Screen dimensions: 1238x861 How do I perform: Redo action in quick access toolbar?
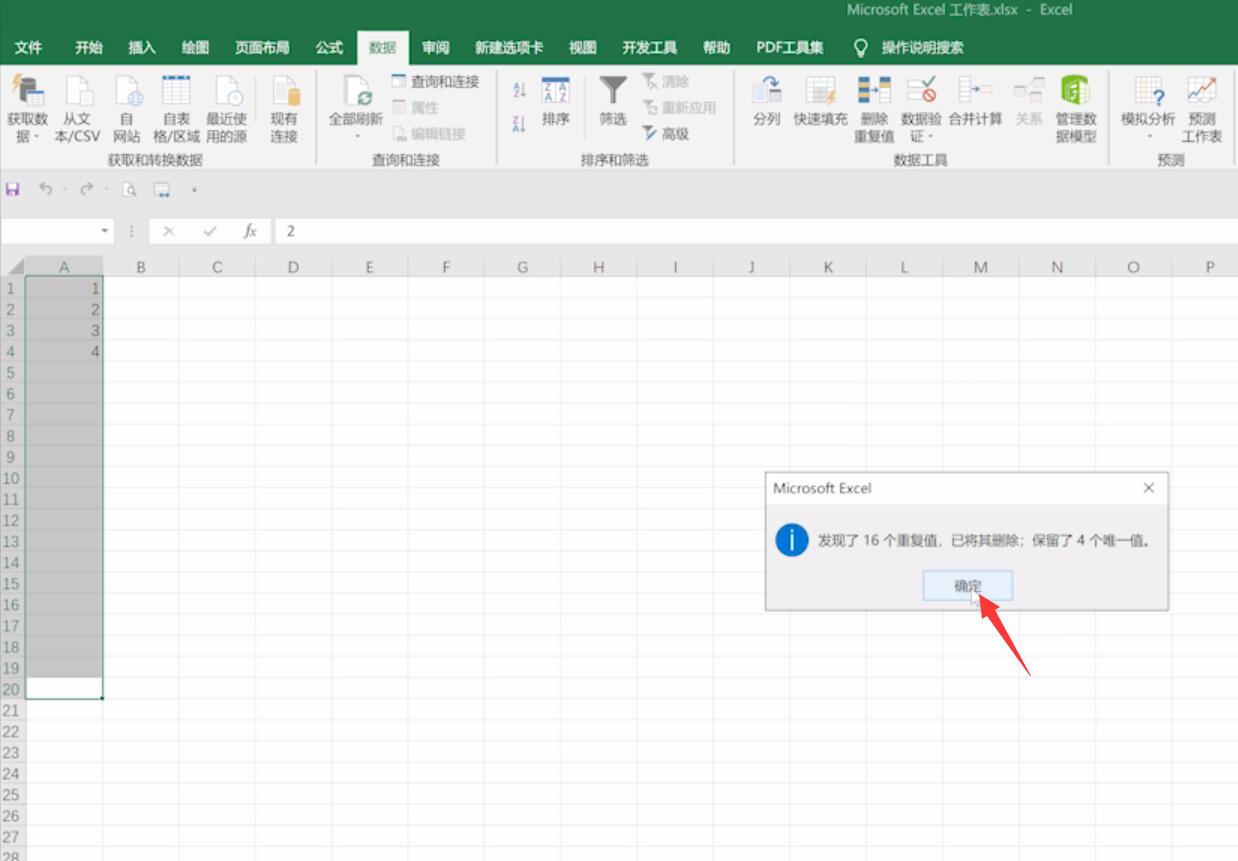pos(86,189)
